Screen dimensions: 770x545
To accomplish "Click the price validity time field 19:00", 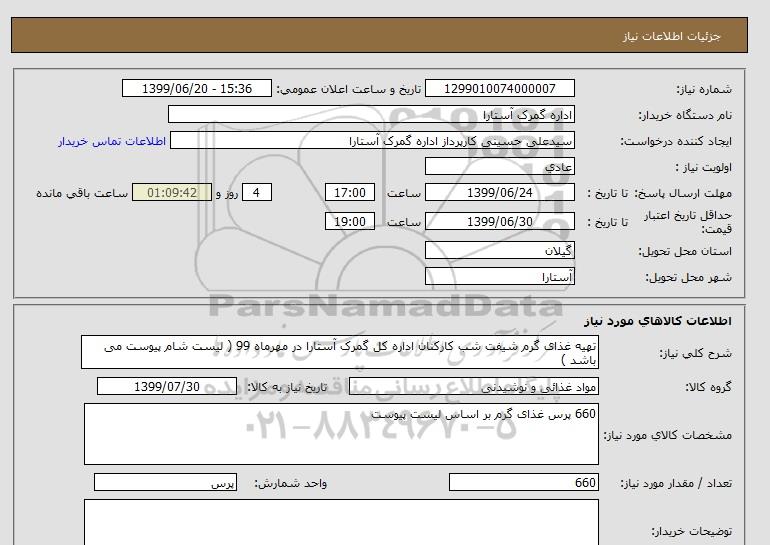I will point(350,221).
